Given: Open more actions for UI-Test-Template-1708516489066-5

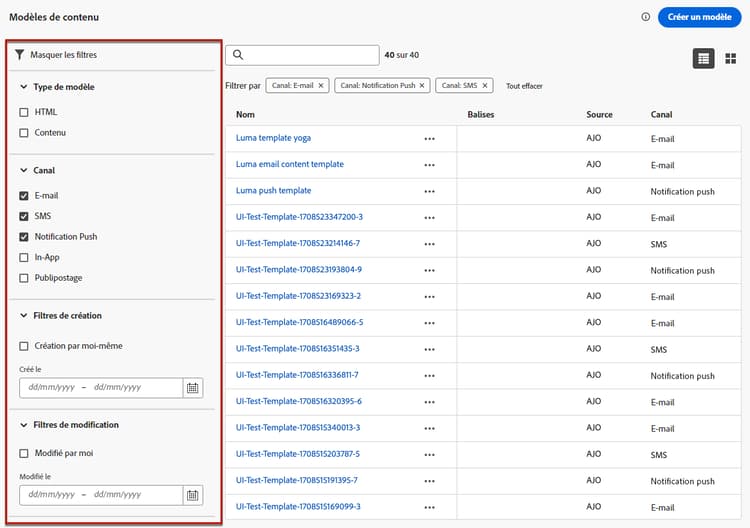Looking at the screenshot, I should [x=430, y=323].
